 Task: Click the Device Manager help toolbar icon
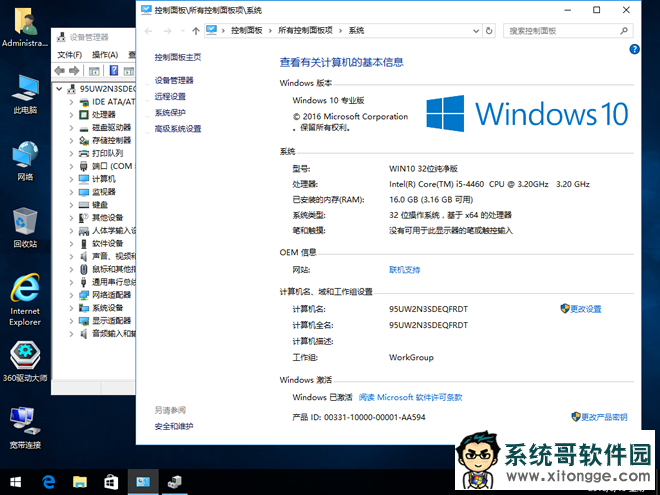(114, 71)
